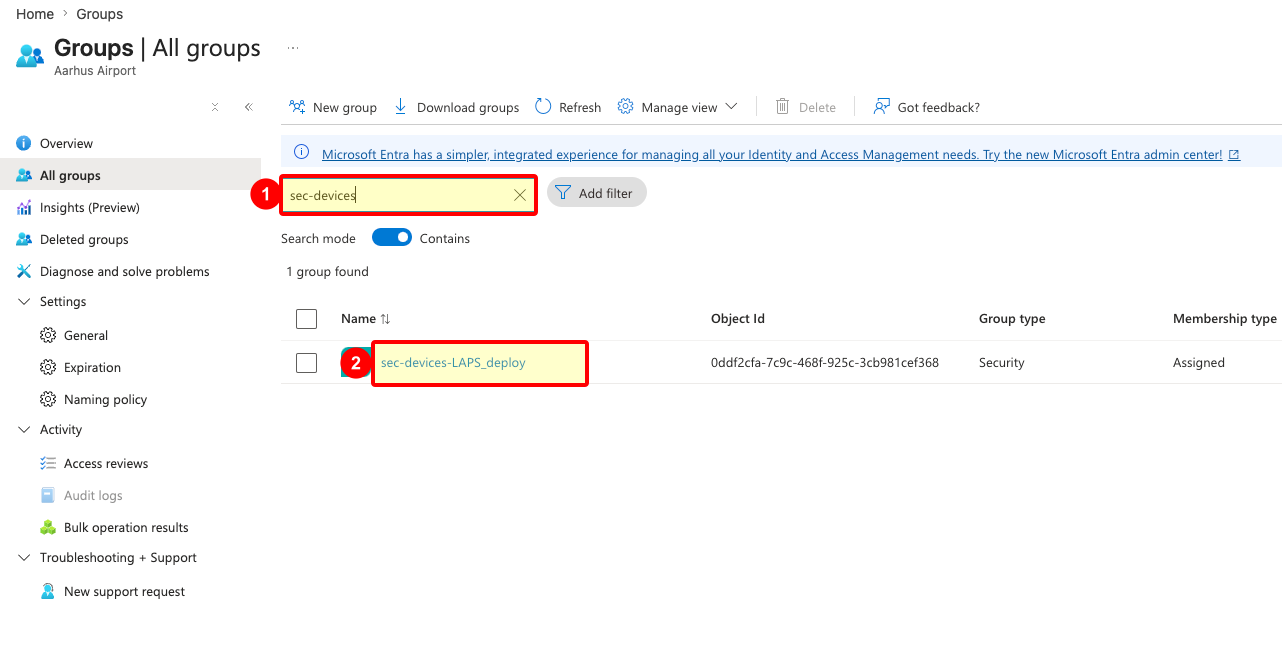Click the Diagnose wrench icon in sidebar
The image size is (1282, 658).
click(x=24, y=271)
